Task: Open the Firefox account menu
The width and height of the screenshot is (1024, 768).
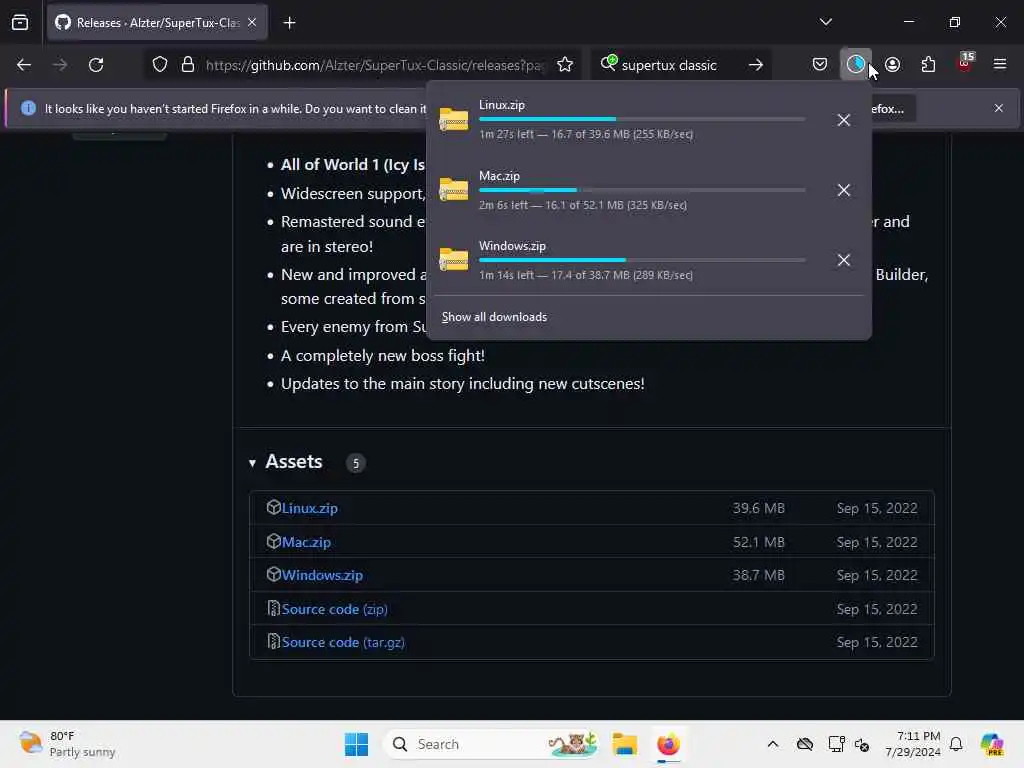Action: (x=893, y=65)
